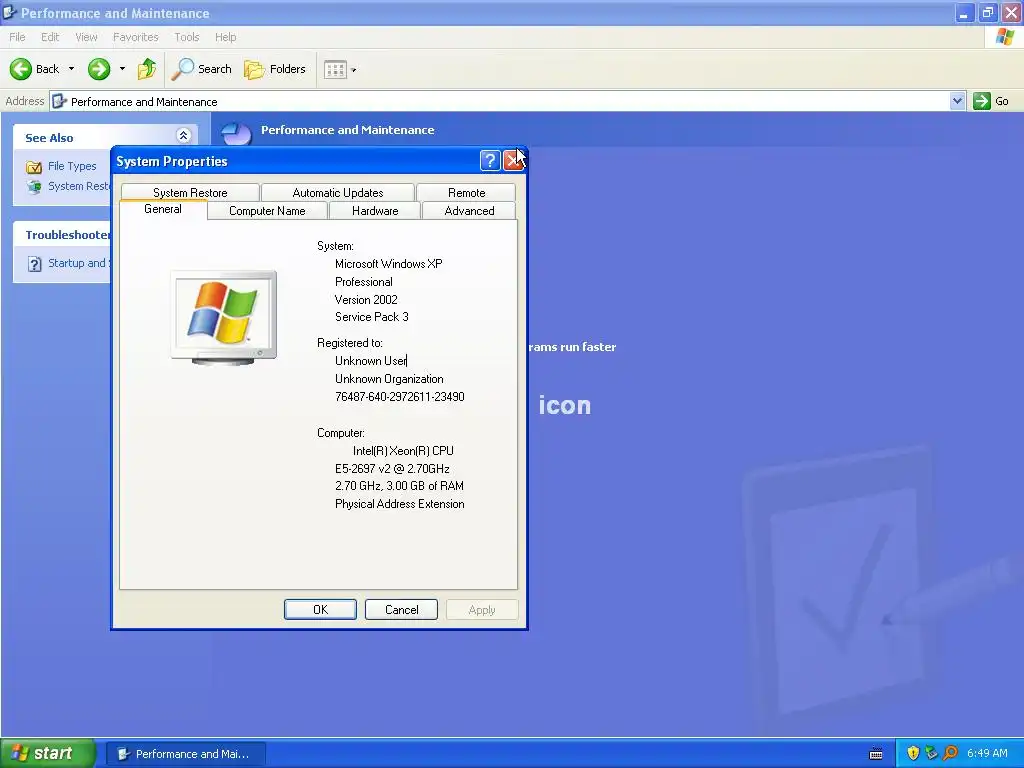
Task: Open the Tools menu
Action: [x=187, y=37]
